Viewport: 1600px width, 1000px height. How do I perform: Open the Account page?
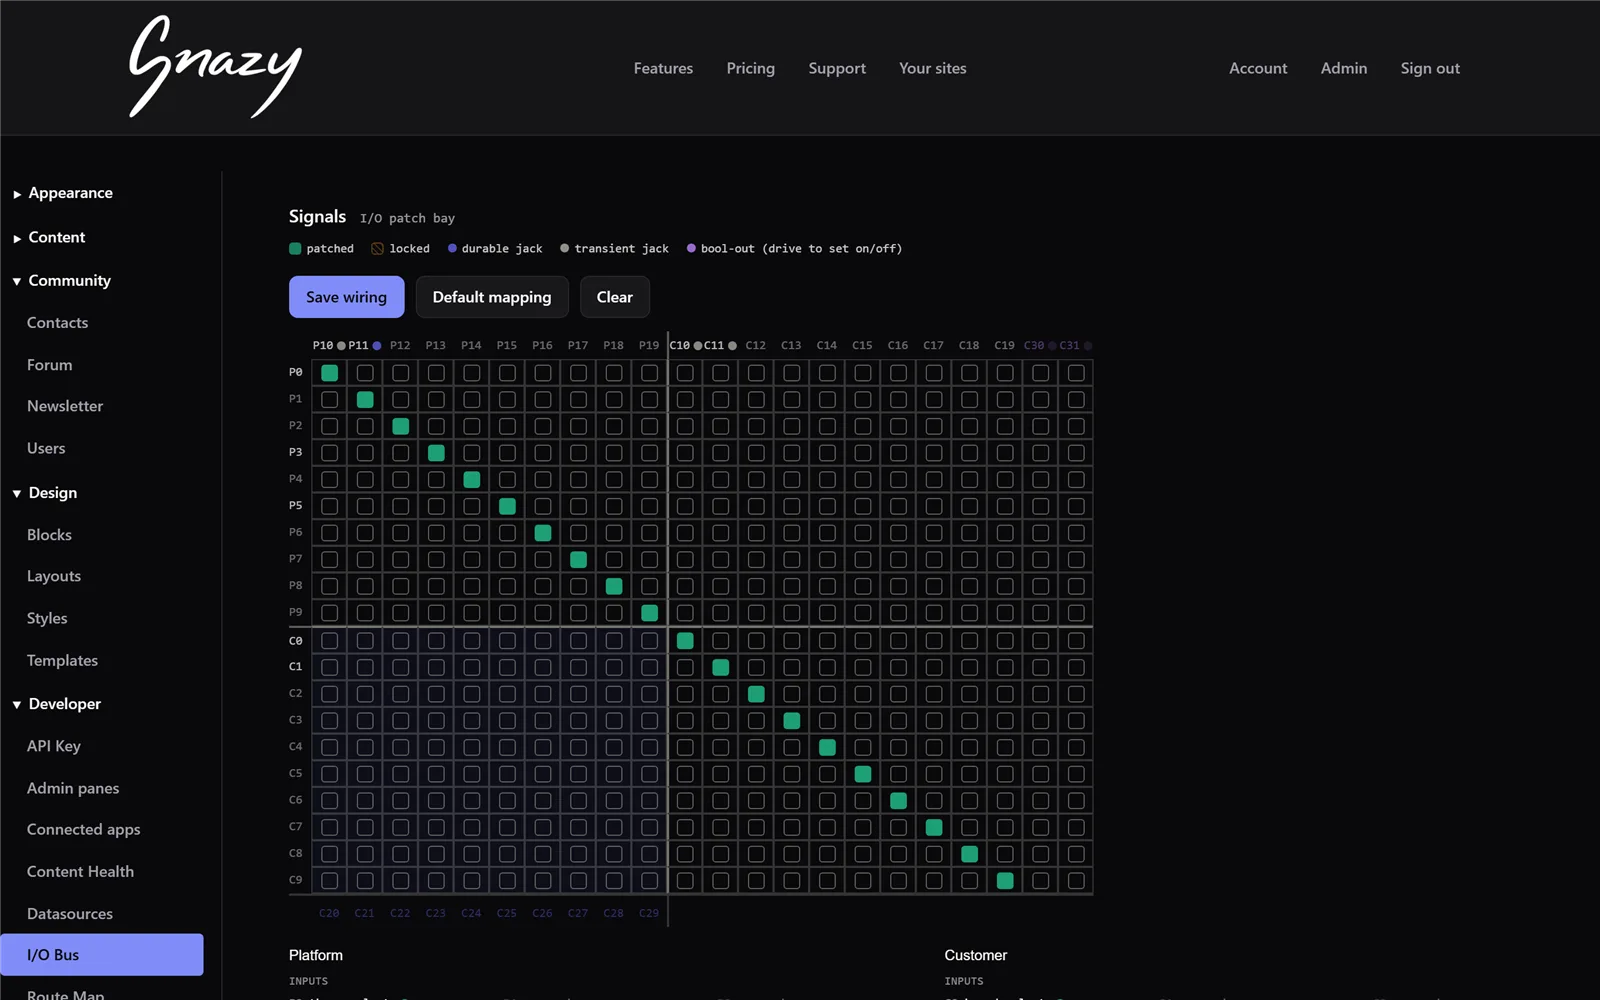click(x=1258, y=68)
